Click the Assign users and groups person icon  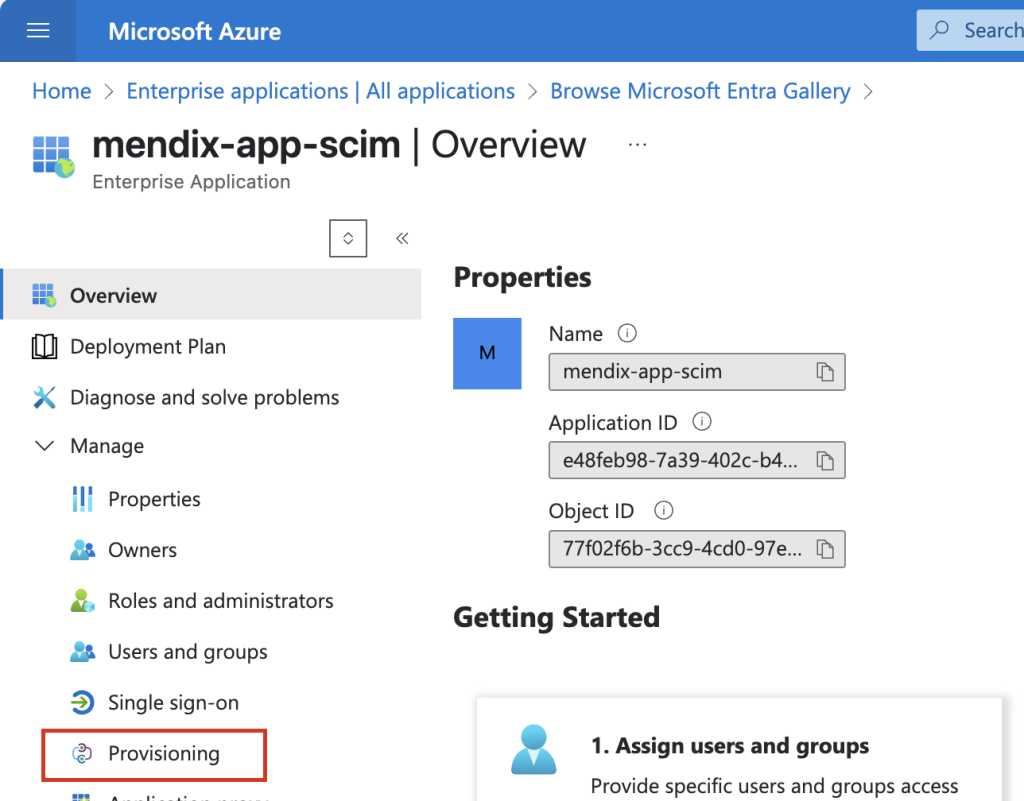534,749
